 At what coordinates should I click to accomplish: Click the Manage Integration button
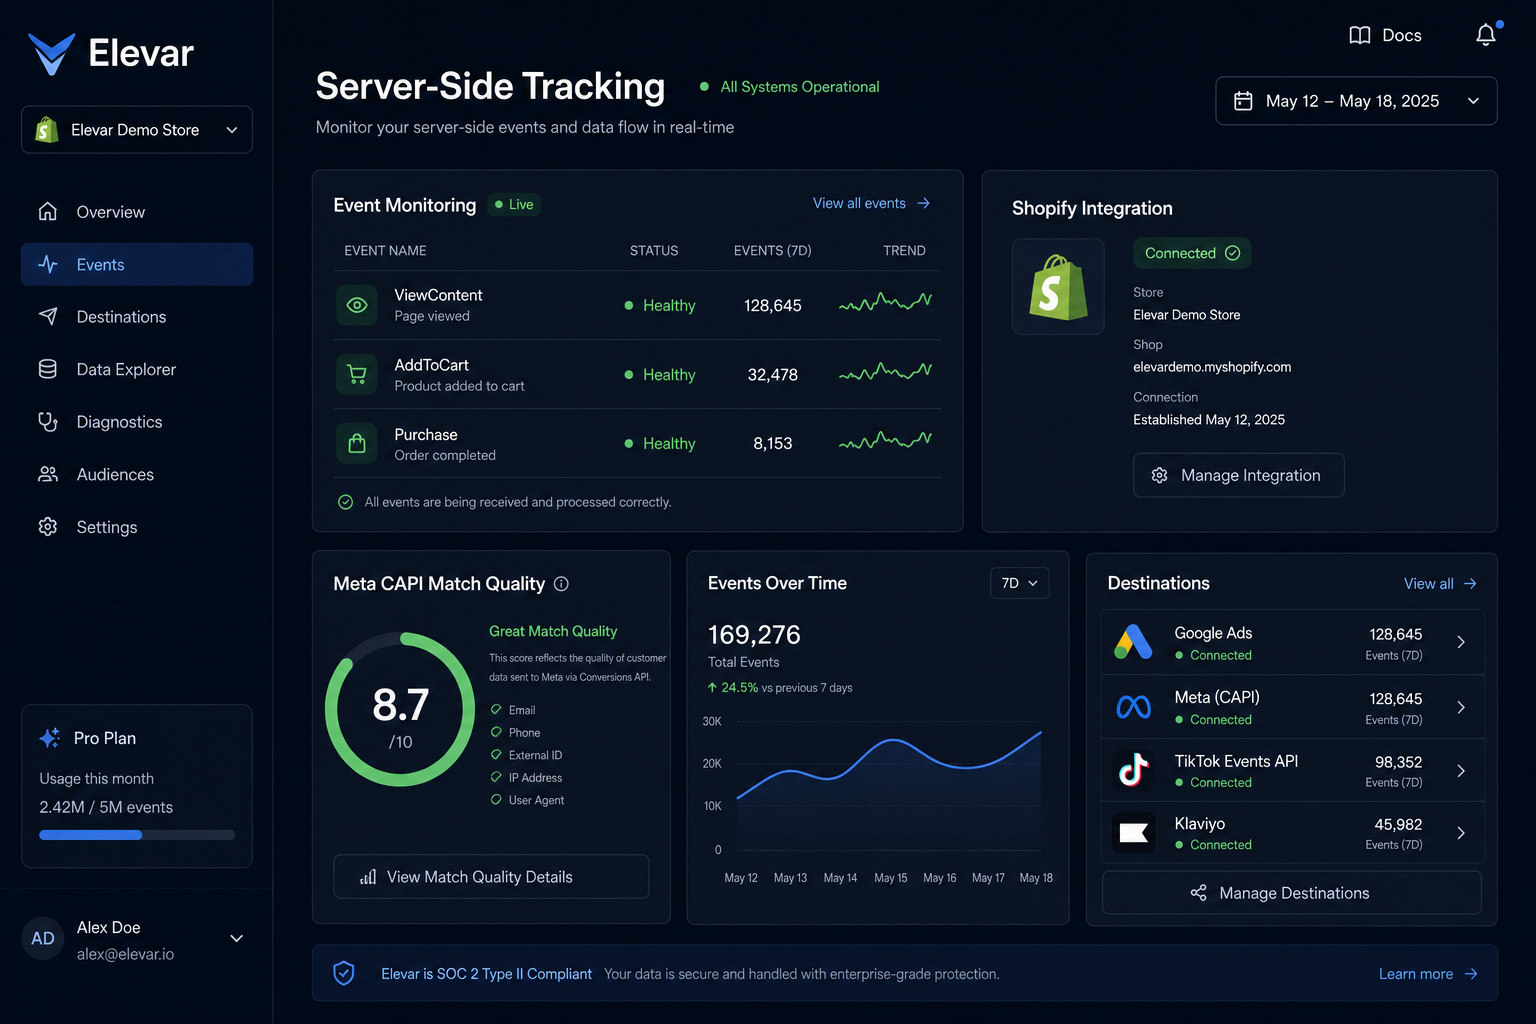(x=1238, y=475)
